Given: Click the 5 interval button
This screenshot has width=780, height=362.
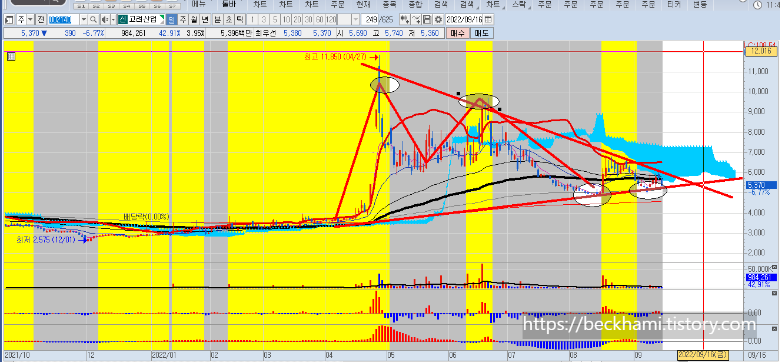Looking at the screenshot, I should pos(275,20).
